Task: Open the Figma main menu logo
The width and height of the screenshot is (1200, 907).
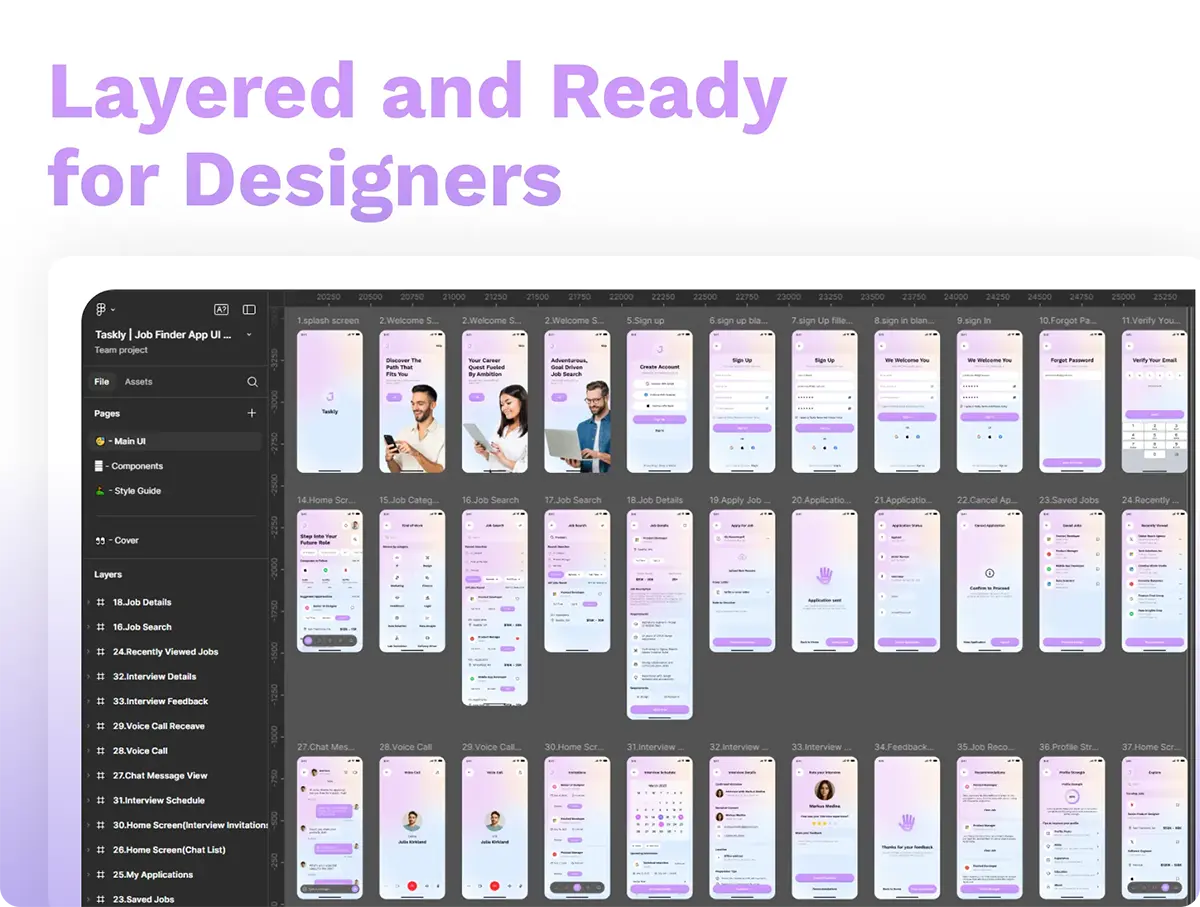Action: [101, 310]
